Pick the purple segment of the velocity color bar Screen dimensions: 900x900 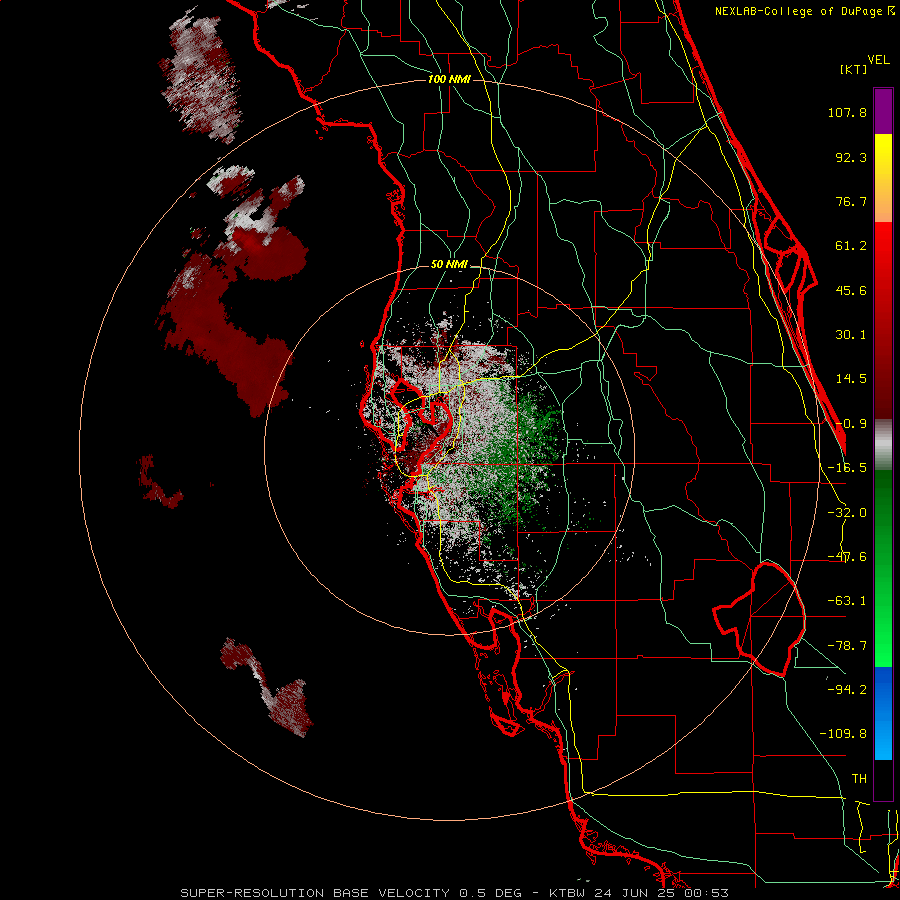883,112
